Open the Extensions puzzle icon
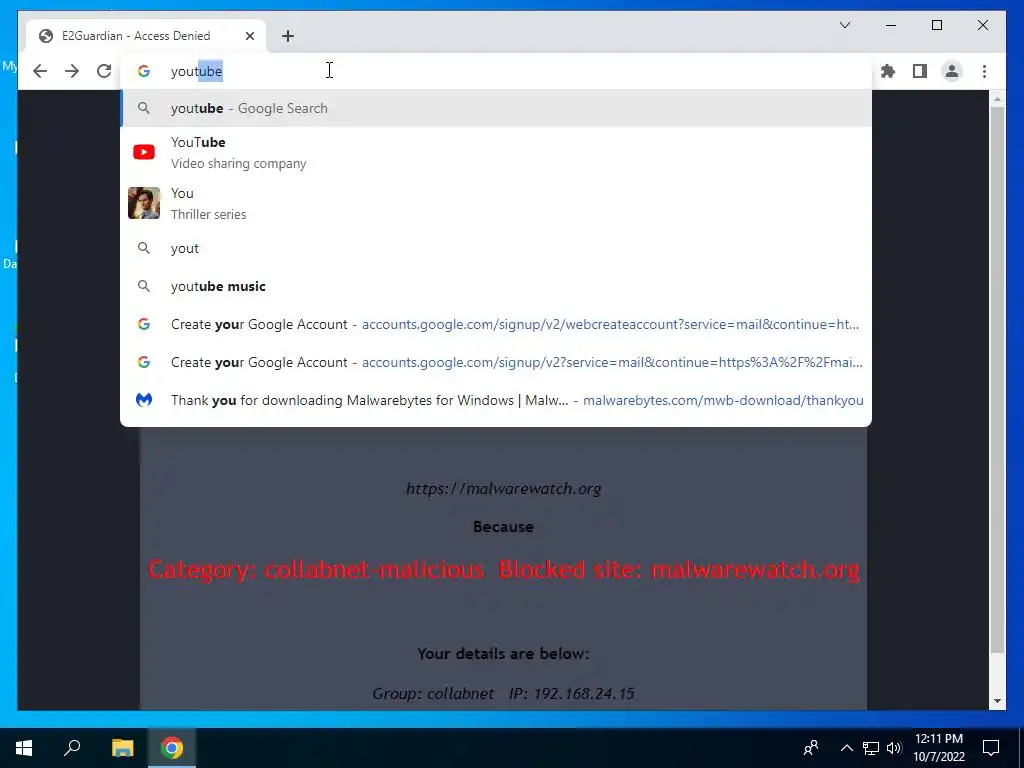 888,71
